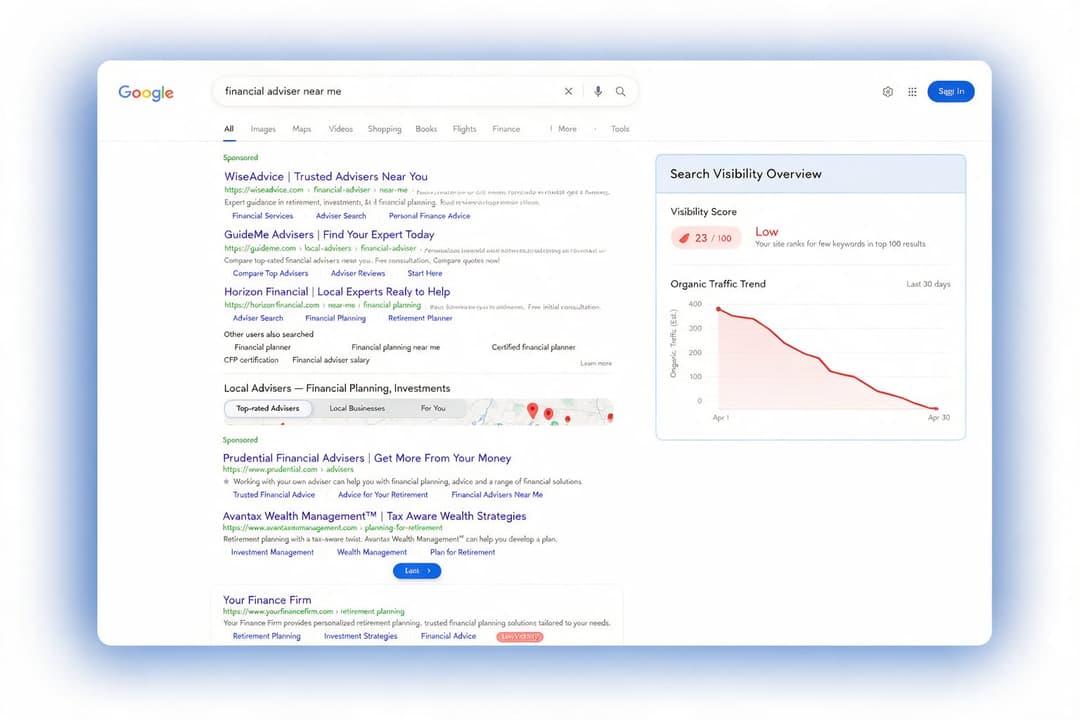Click Financial planning near me related search
This screenshot has width=1080, height=720.
click(x=395, y=347)
